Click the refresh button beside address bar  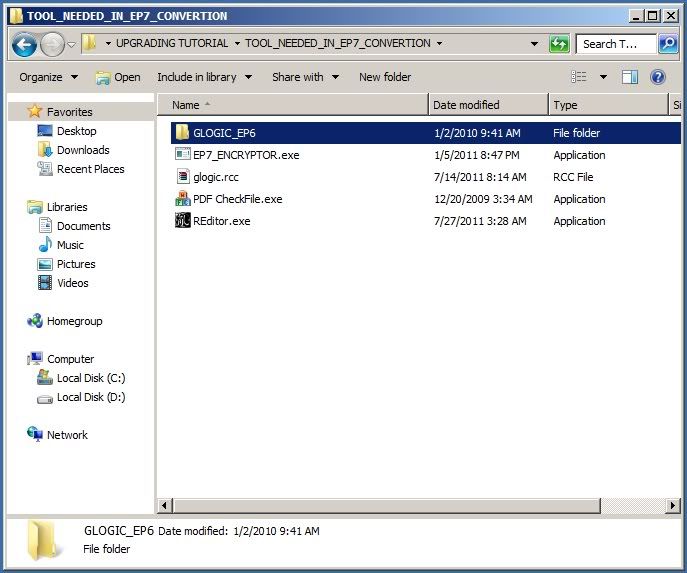(x=559, y=44)
